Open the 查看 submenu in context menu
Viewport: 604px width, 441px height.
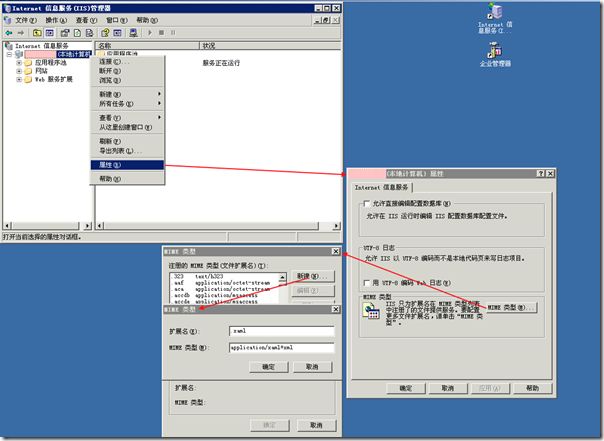point(127,118)
